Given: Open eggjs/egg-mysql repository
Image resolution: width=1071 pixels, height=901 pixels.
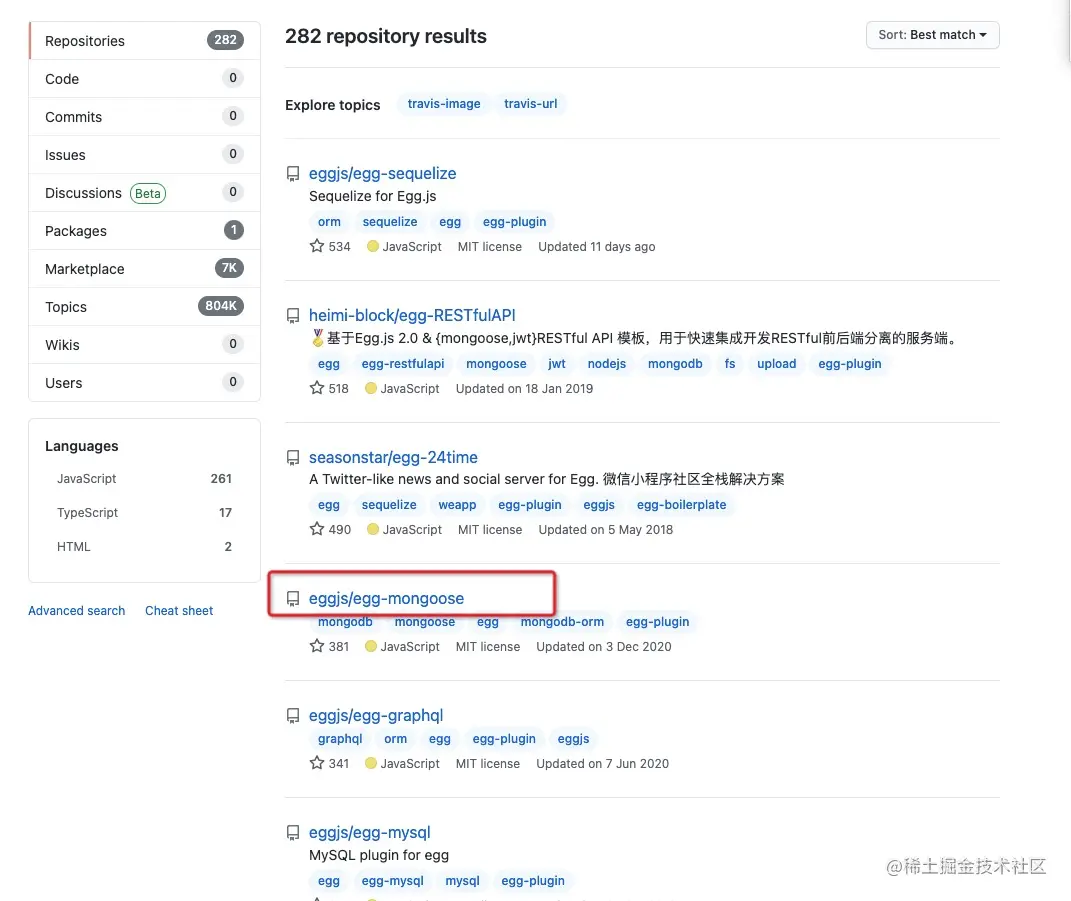Looking at the screenshot, I should [x=370, y=833].
